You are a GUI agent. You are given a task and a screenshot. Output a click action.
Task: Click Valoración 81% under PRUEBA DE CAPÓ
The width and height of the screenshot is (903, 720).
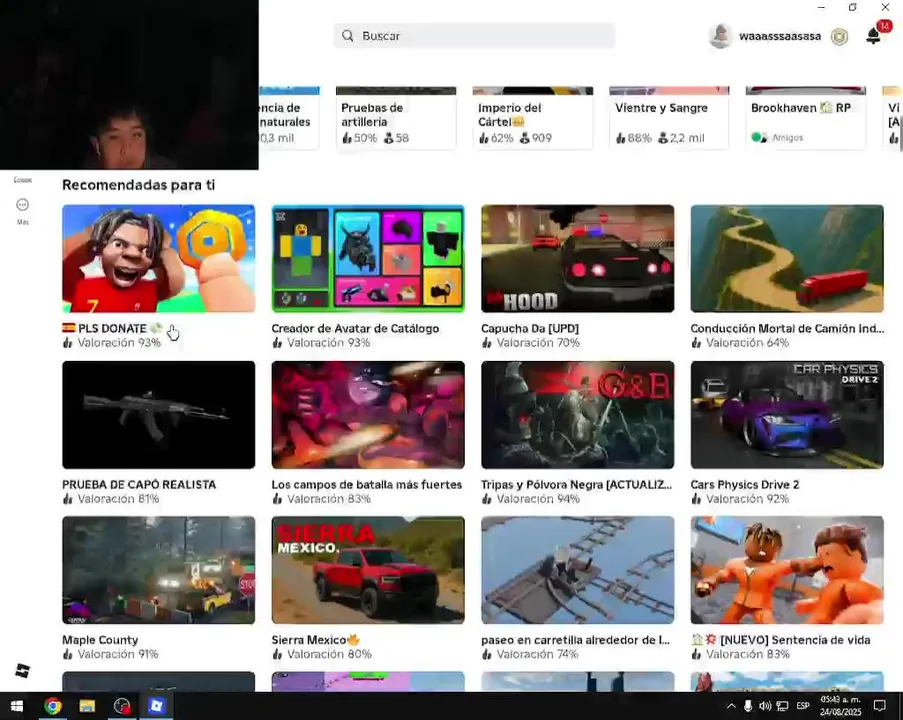click(x=118, y=499)
